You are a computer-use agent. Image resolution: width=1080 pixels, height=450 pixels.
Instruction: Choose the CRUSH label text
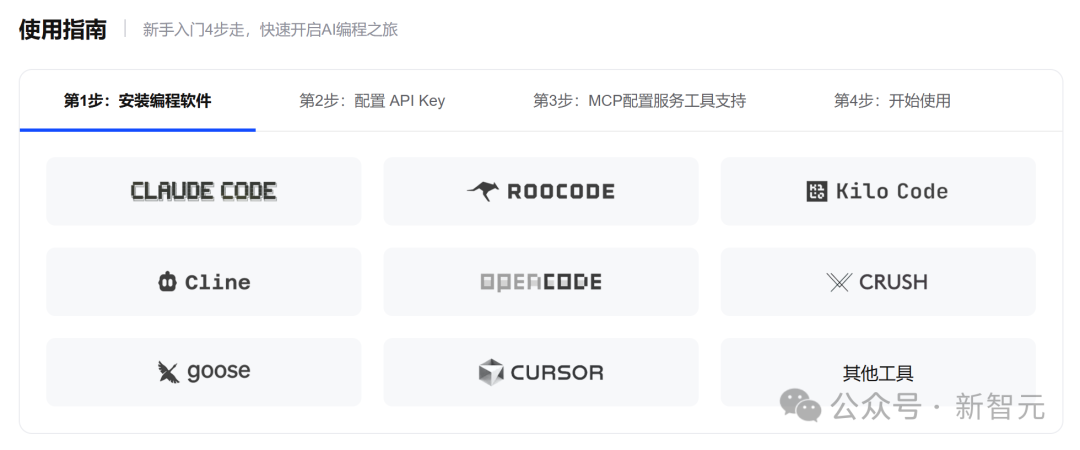pyautogui.click(x=893, y=282)
